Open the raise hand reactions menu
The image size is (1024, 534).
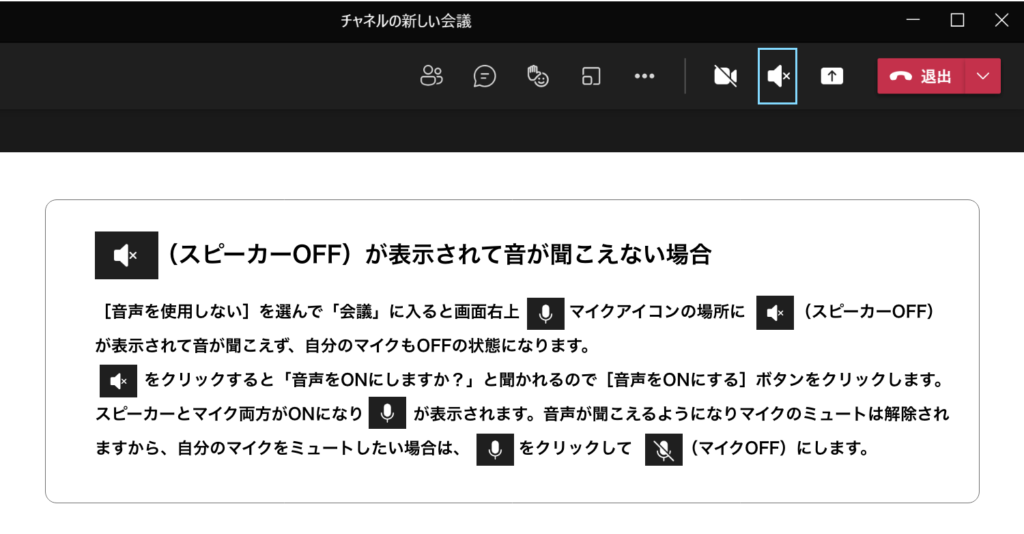(x=537, y=76)
